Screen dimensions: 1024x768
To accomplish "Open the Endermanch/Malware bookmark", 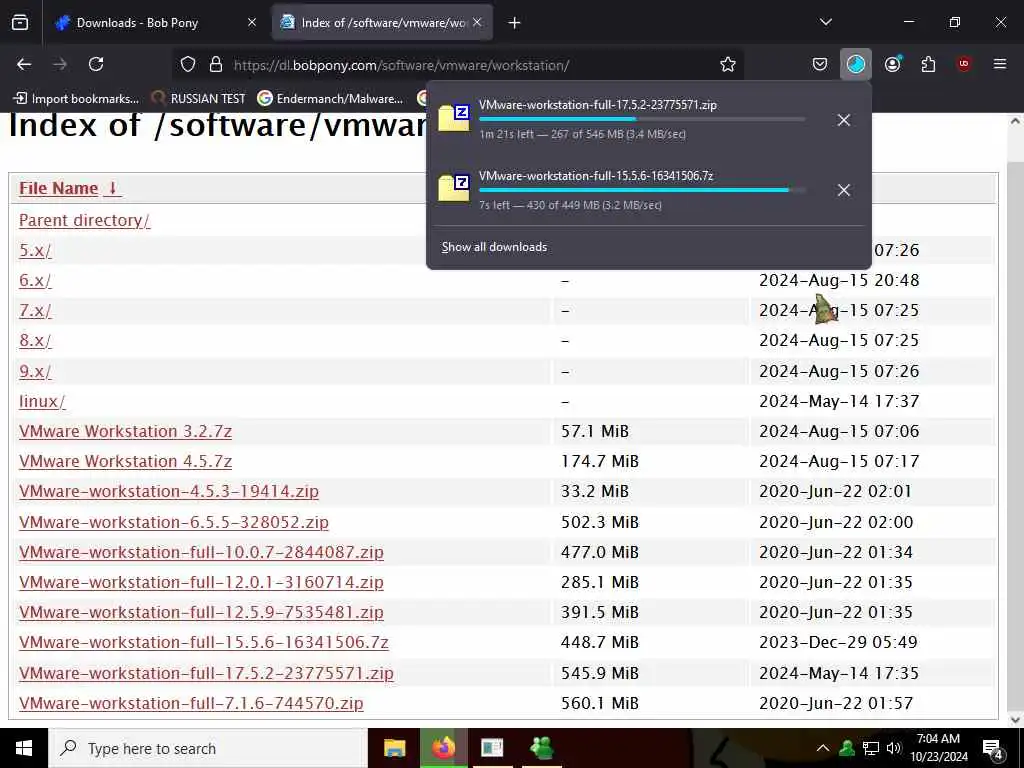I will pyautogui.click(x=330, y=99).
